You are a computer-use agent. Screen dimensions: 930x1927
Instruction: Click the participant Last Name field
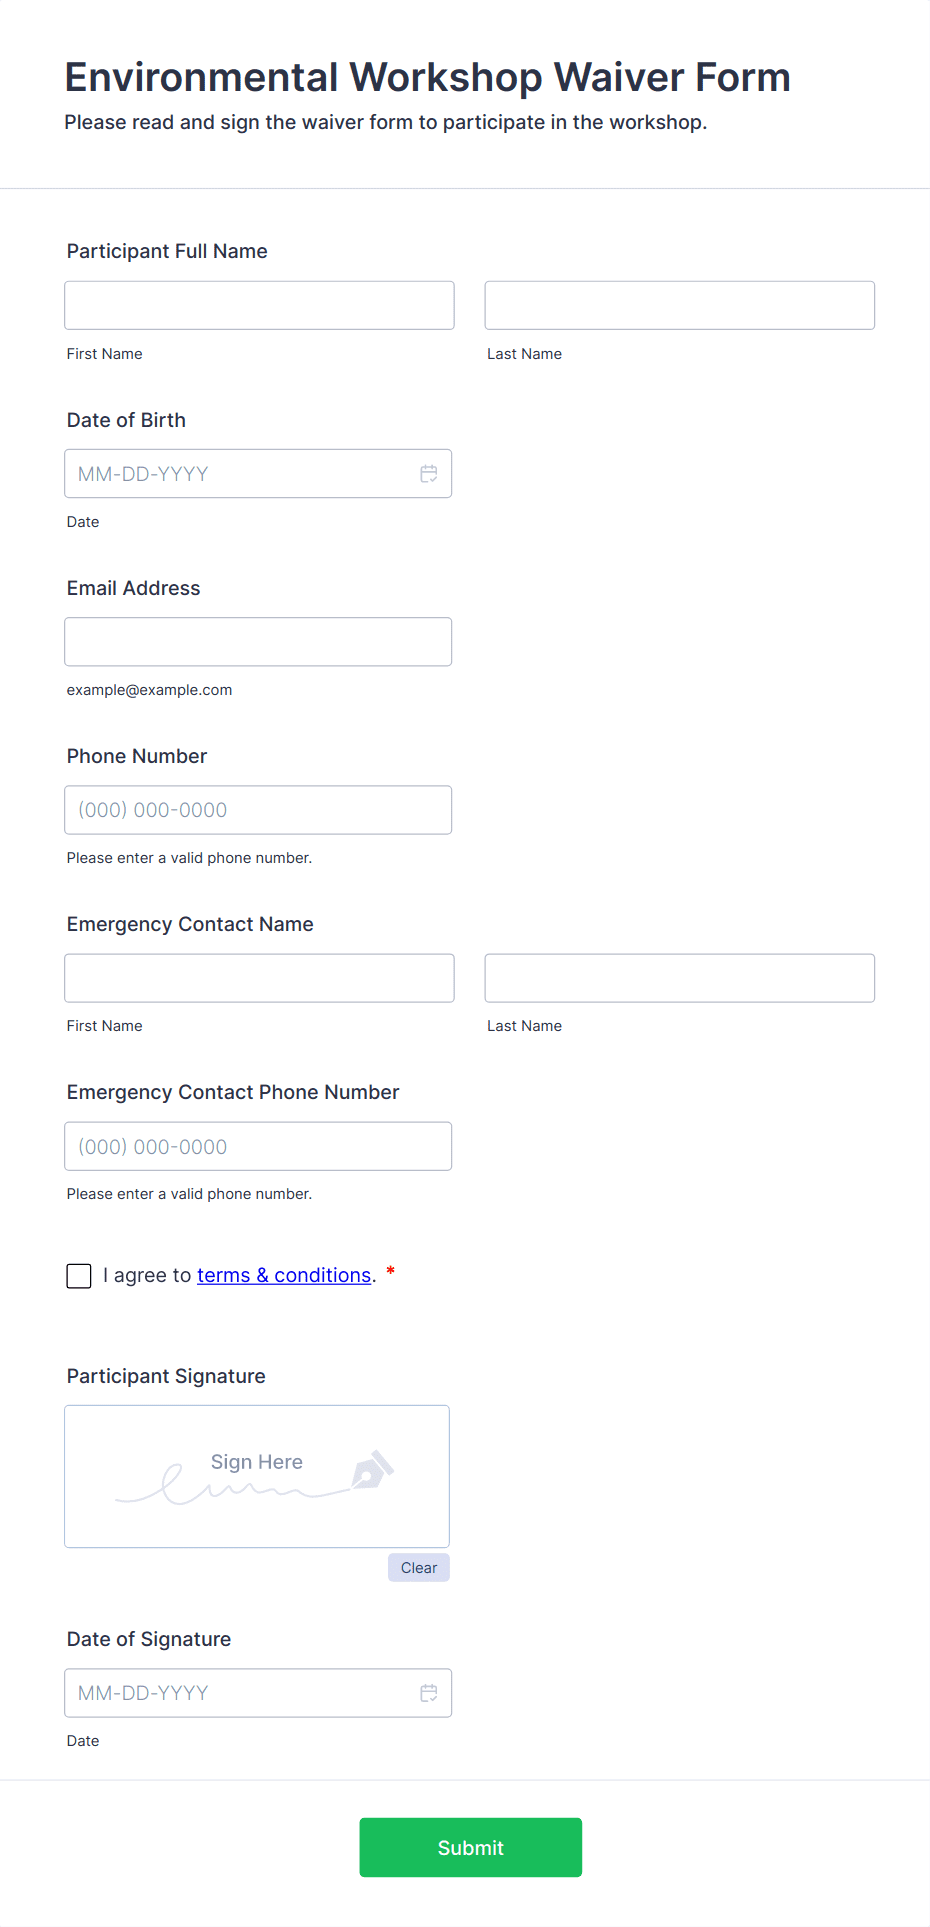click(x=679, y=306)
